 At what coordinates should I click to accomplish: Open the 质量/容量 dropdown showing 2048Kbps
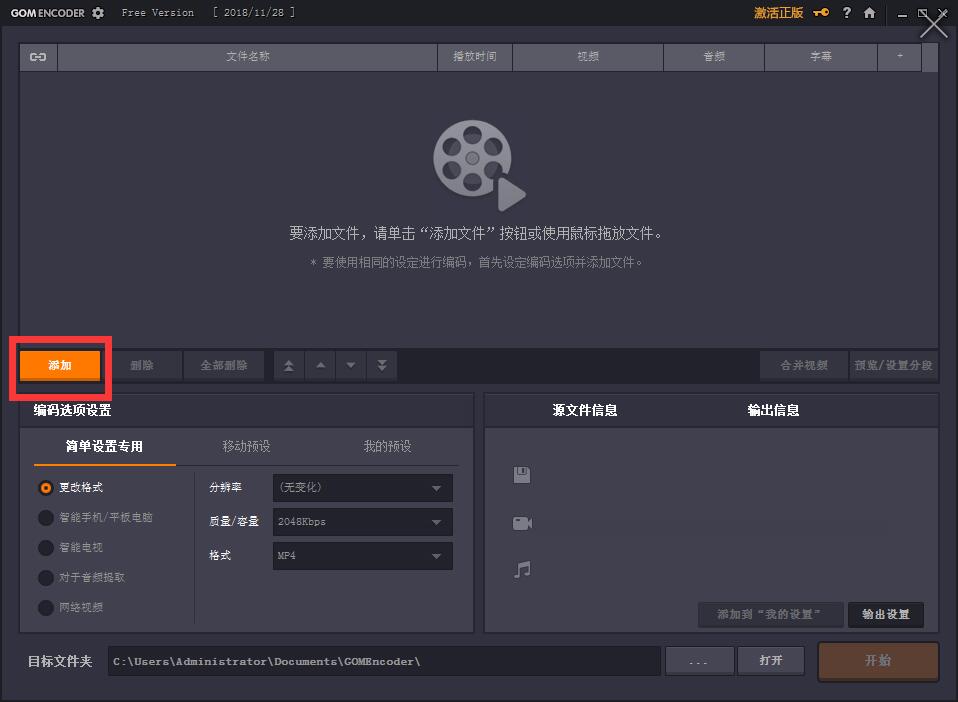(362, 521)
